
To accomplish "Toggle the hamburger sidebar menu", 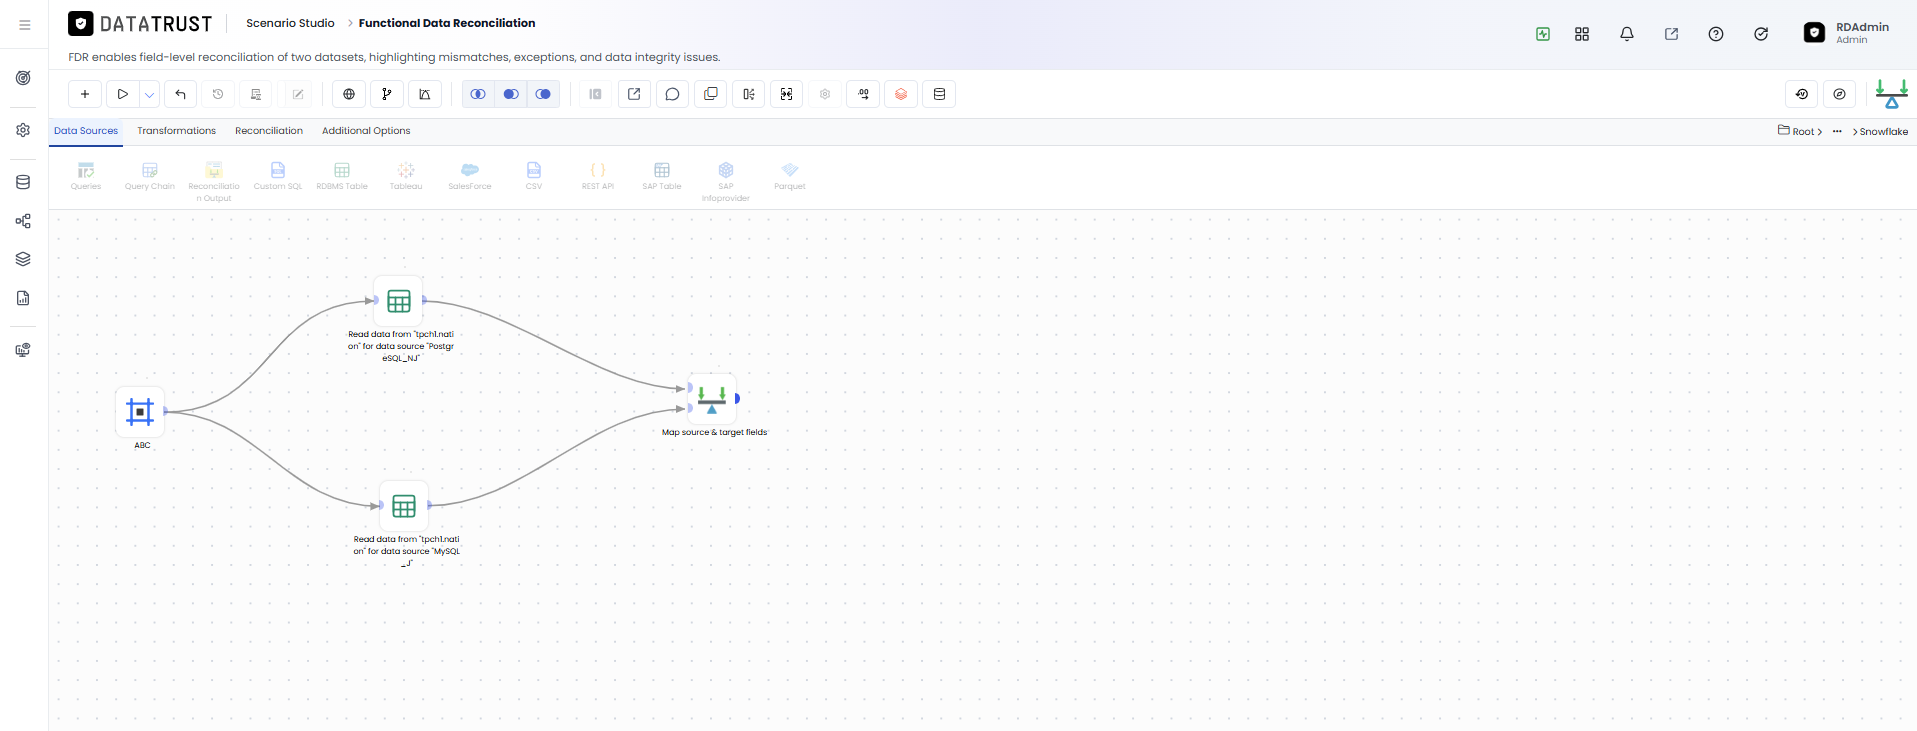I will pyautogui.click(x=25, y=25).
